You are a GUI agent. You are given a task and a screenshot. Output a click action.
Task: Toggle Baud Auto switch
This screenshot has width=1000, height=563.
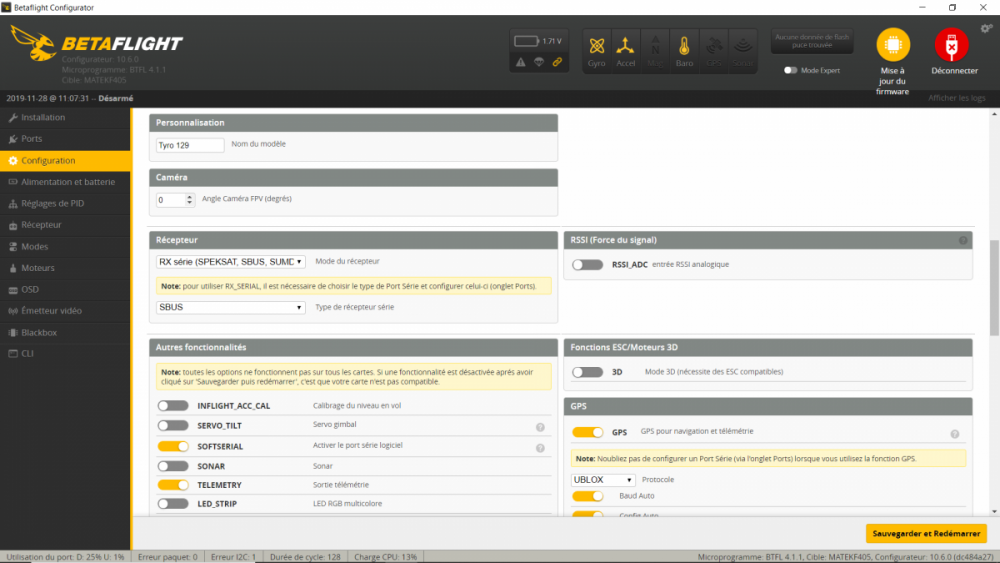click(x=587, y=496)
